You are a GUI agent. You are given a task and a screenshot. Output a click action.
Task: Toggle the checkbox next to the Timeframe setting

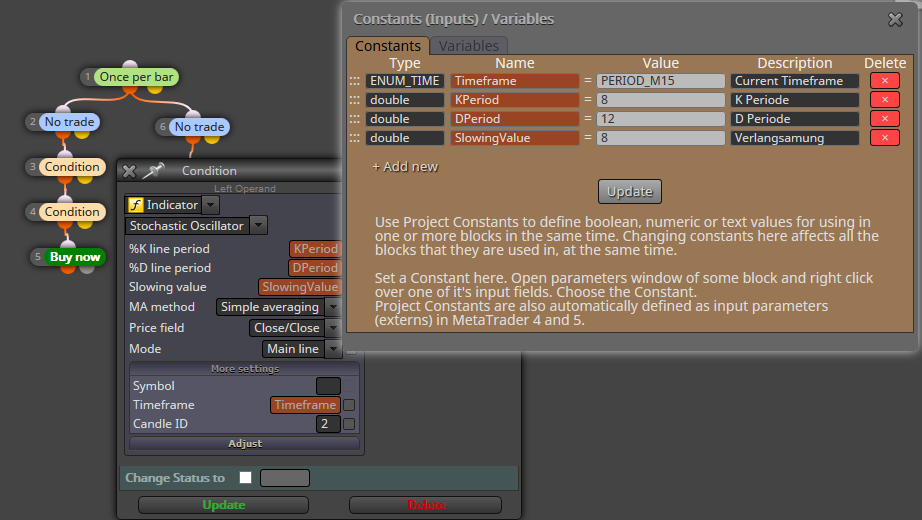349,405
